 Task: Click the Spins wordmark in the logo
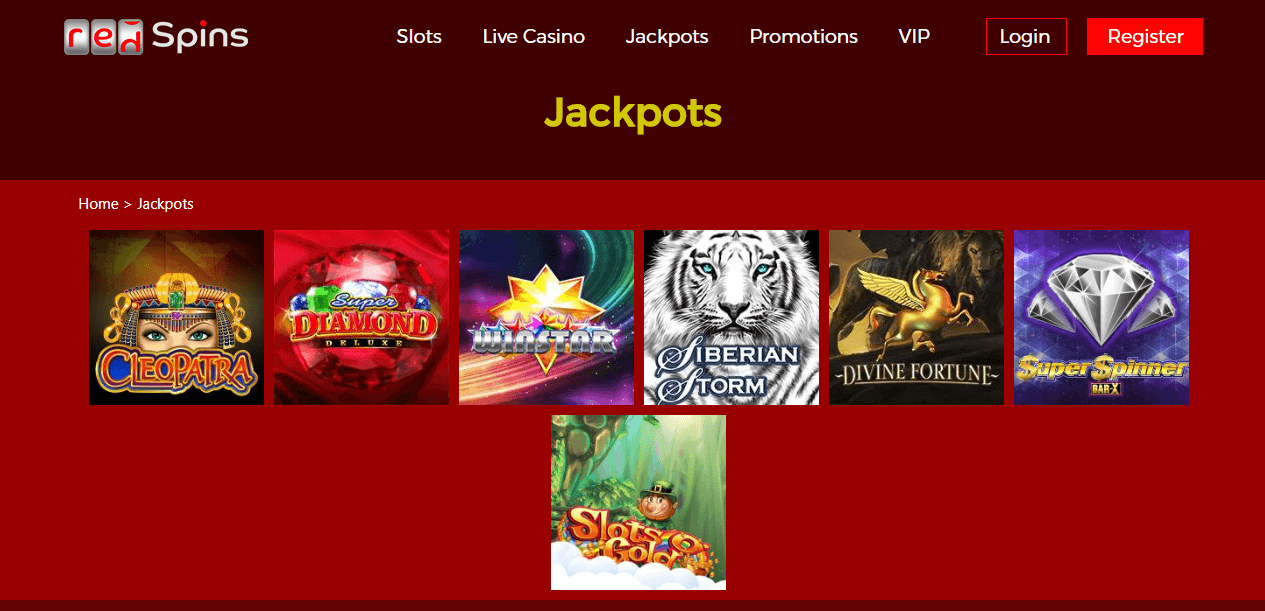[199, 36]
